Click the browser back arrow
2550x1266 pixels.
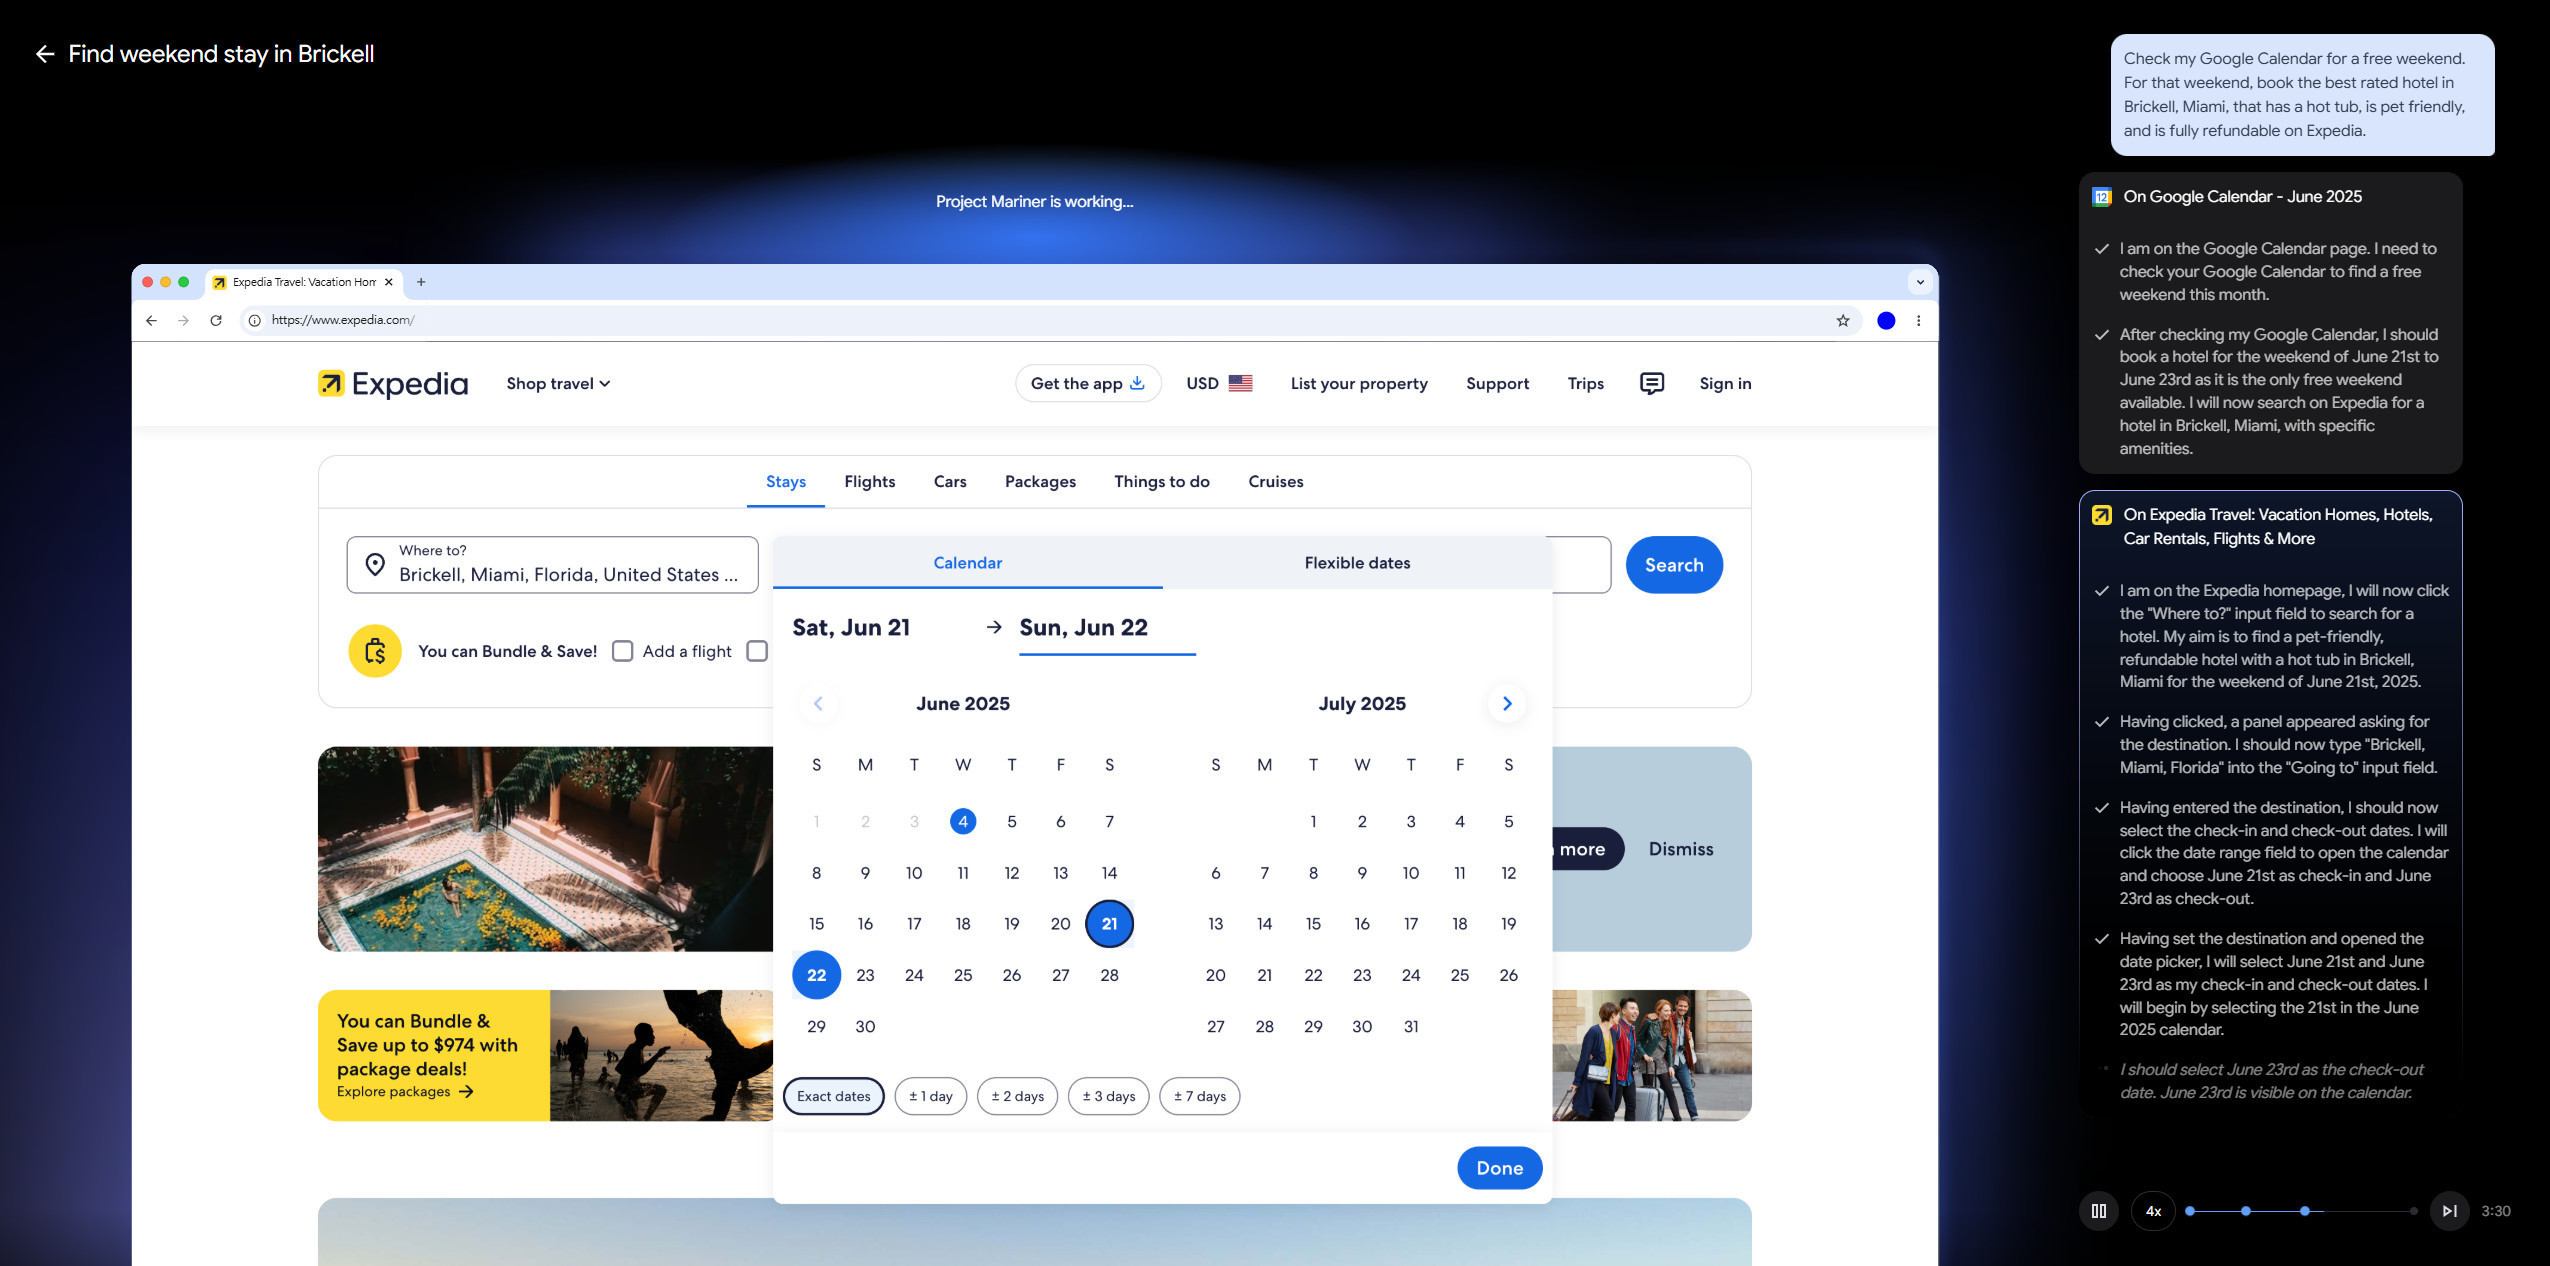151,320
